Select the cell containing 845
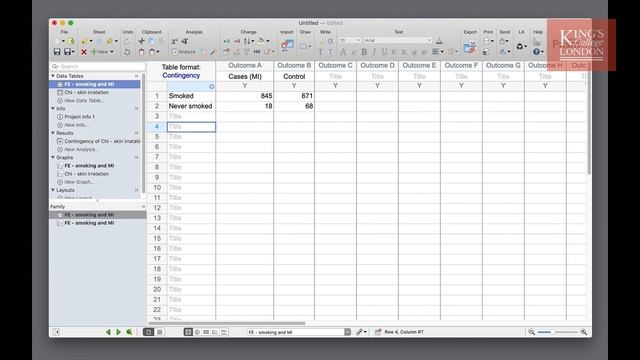 point(244,96)
